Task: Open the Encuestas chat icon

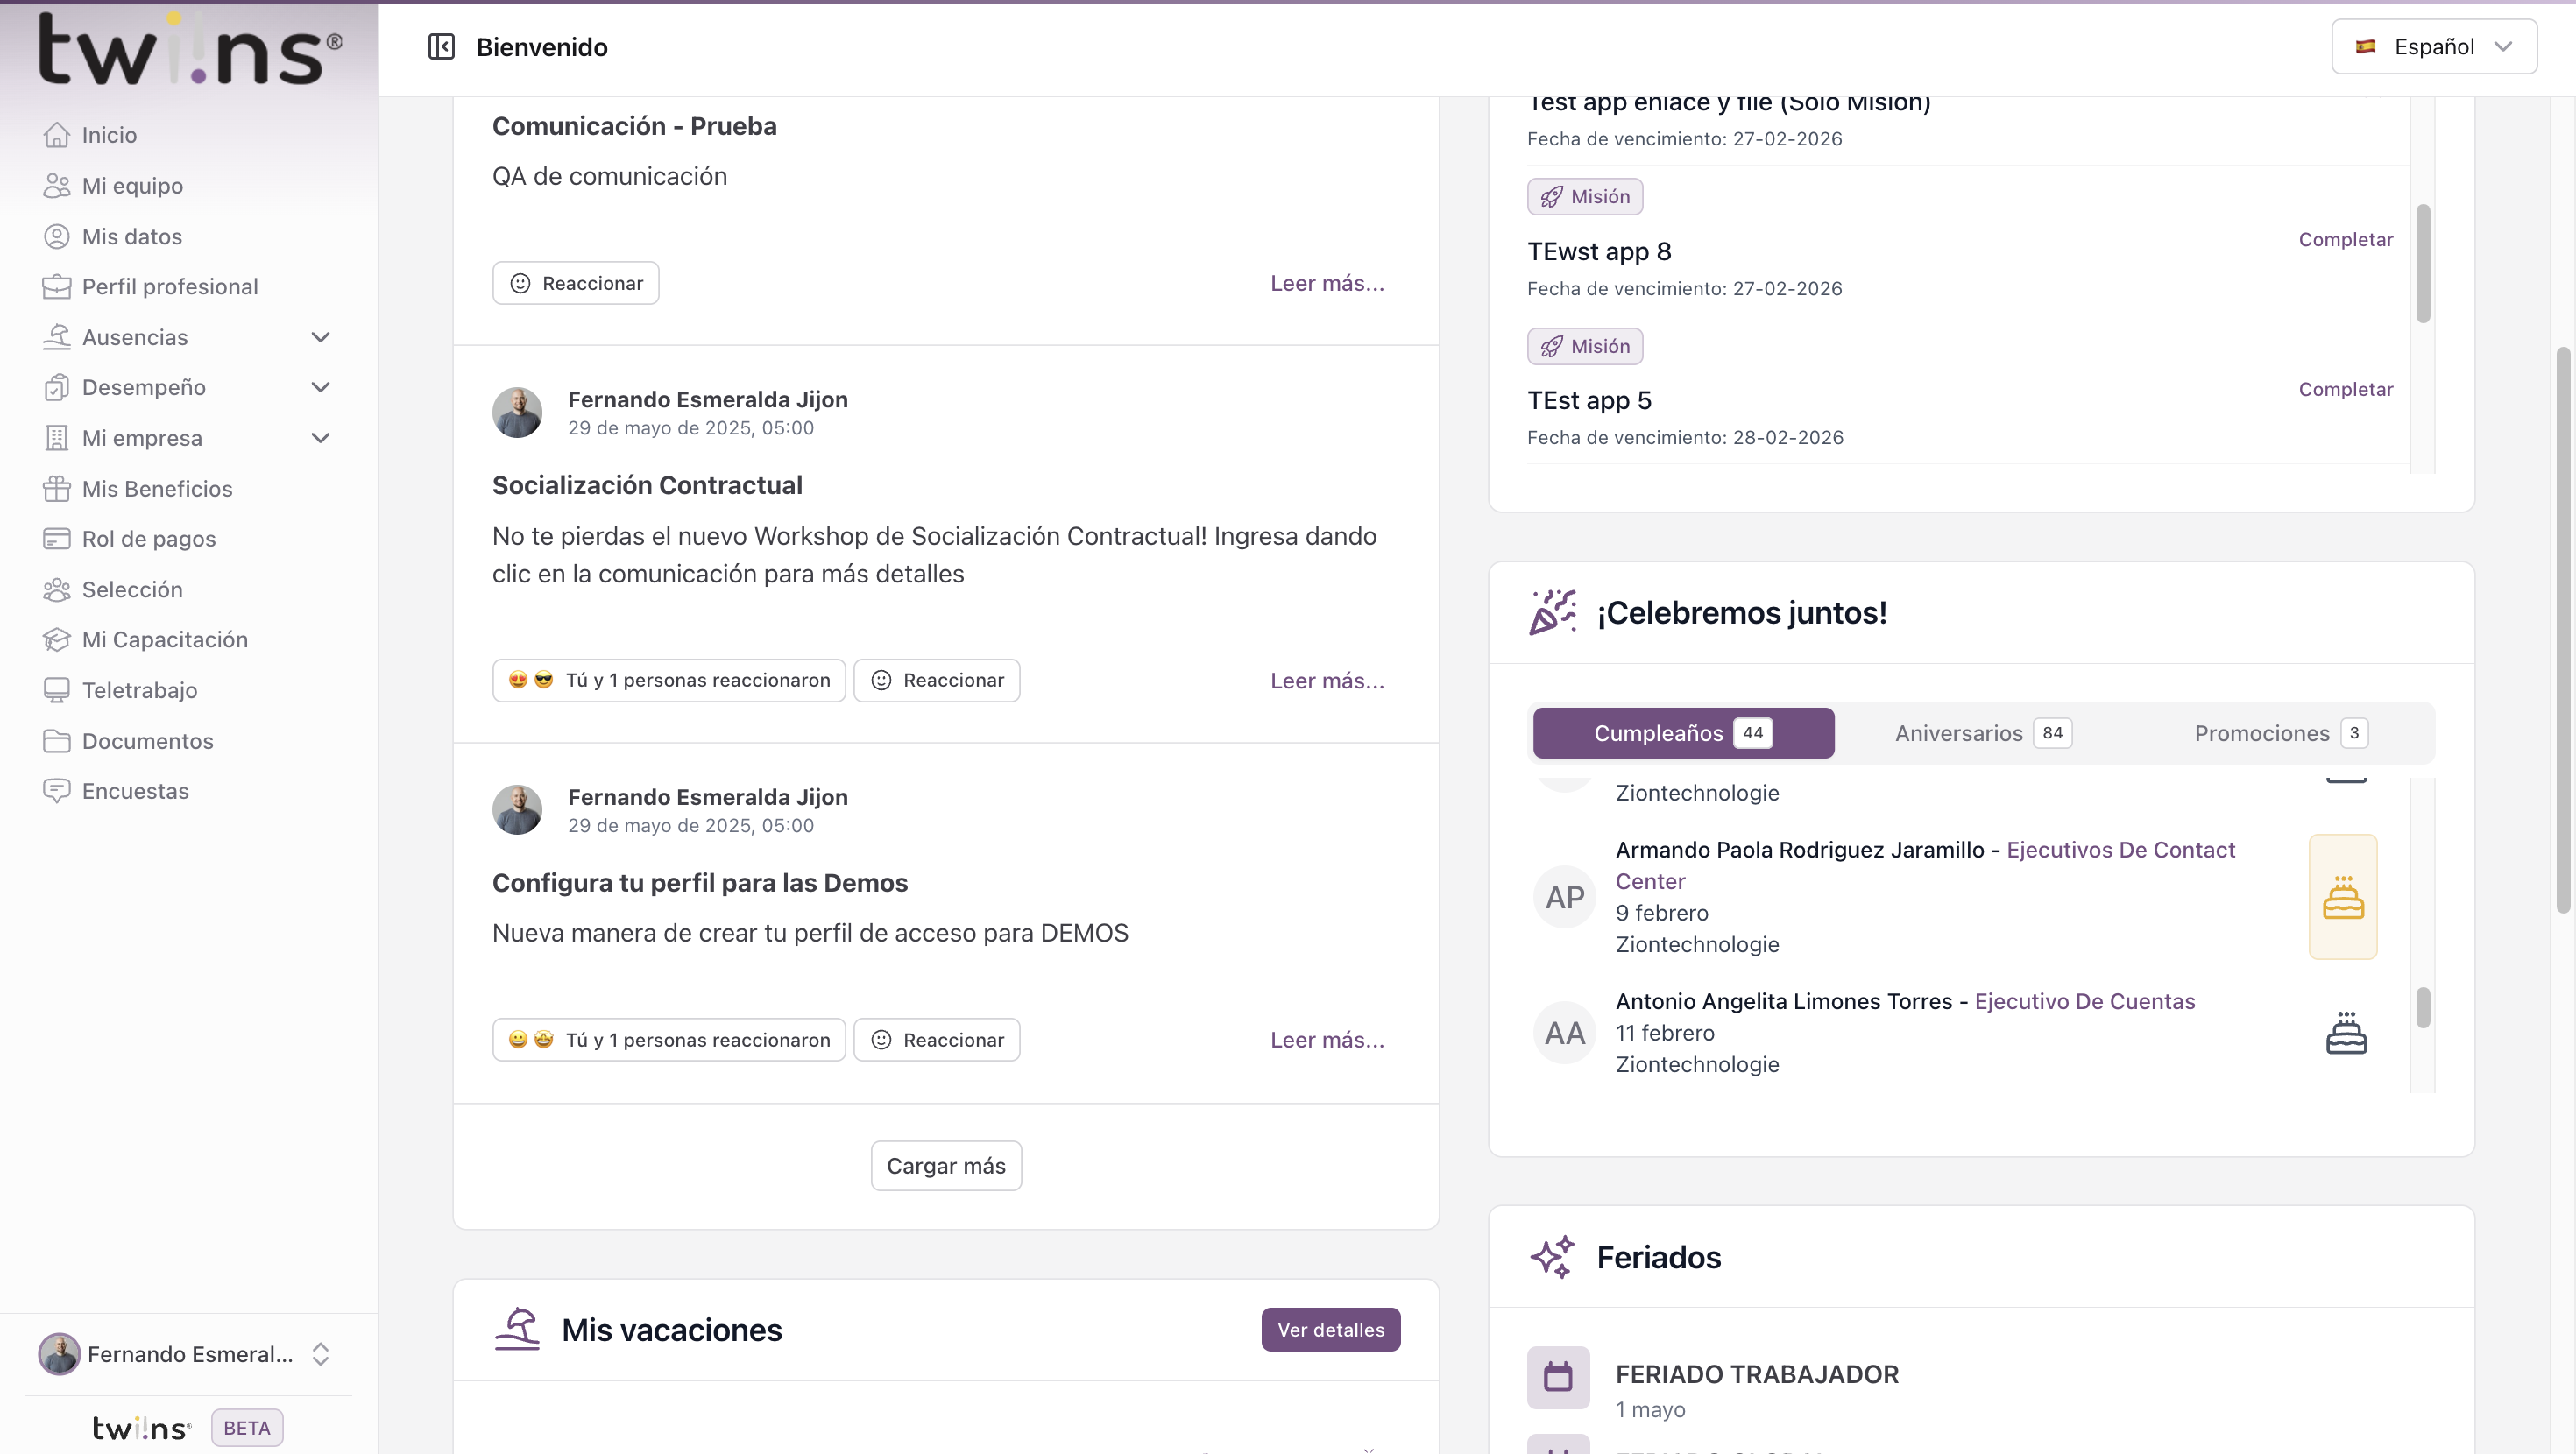Action: click(x=57, y=791)
